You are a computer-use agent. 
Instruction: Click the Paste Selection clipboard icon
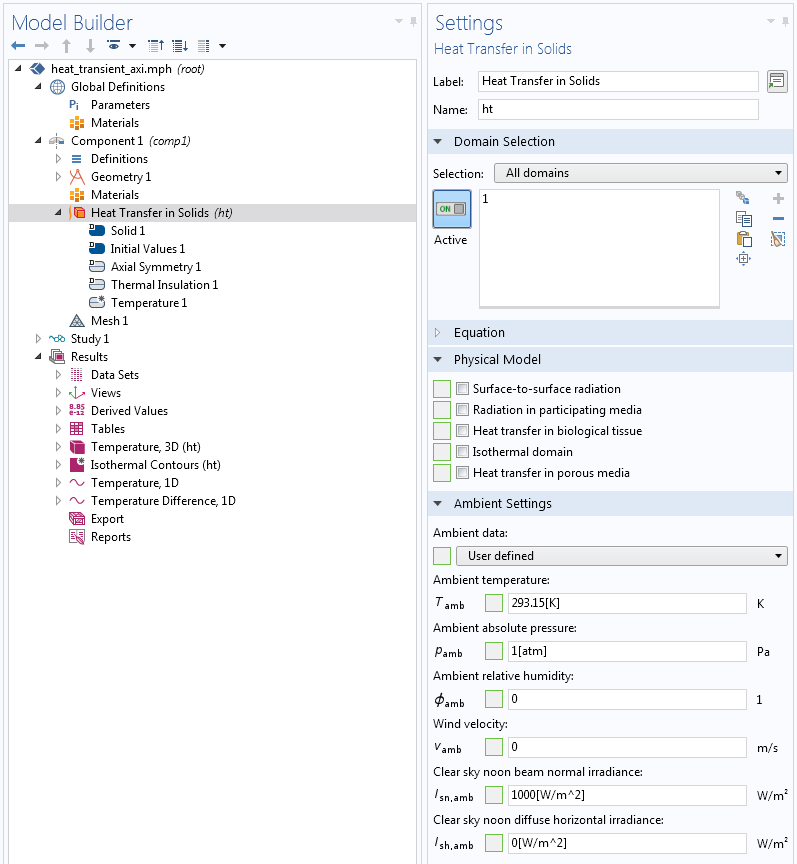pyautogui.click(x=743, y=239)
